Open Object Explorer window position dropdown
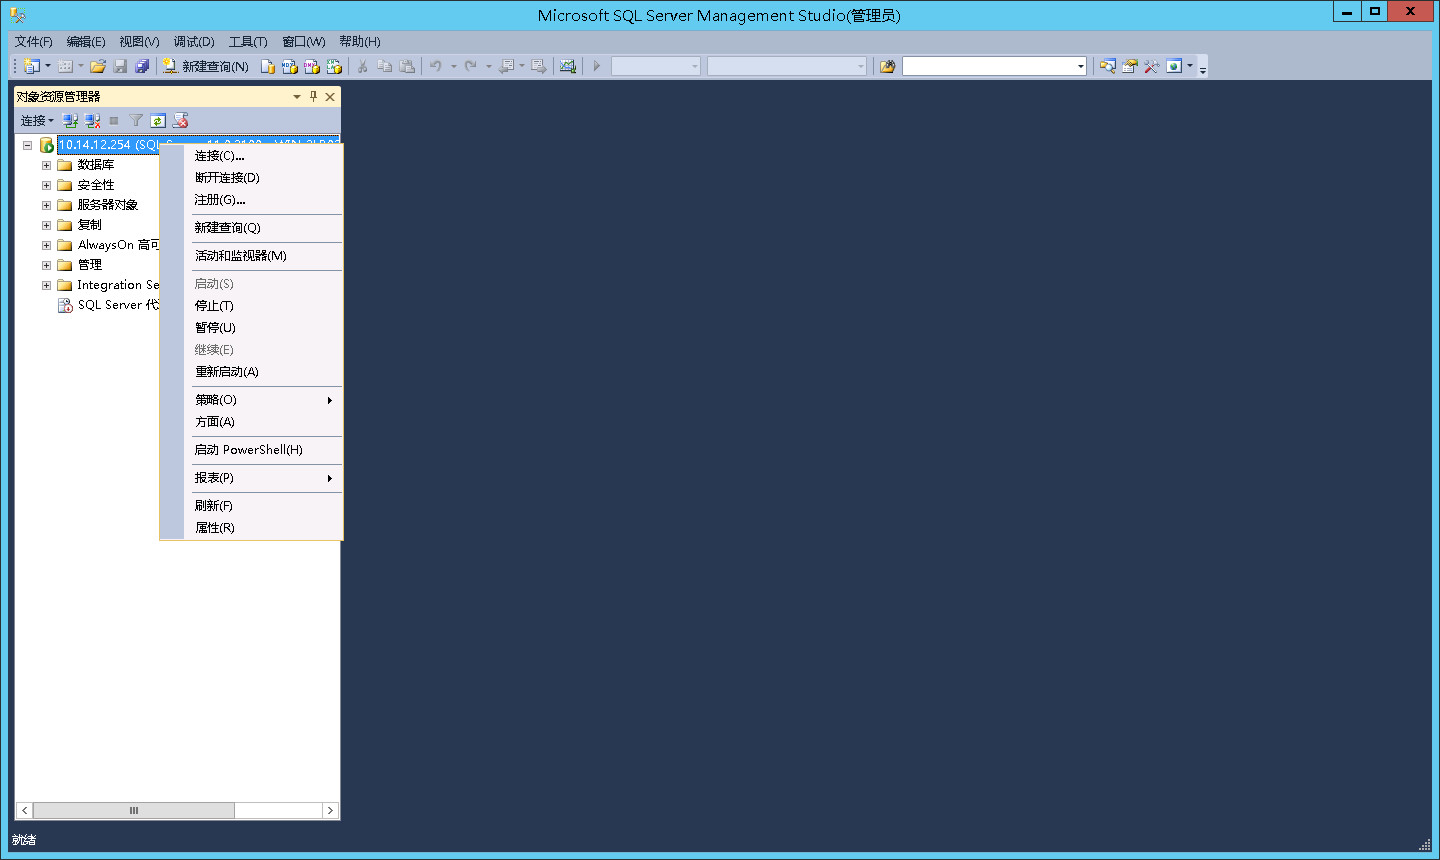 pos(297,97)
